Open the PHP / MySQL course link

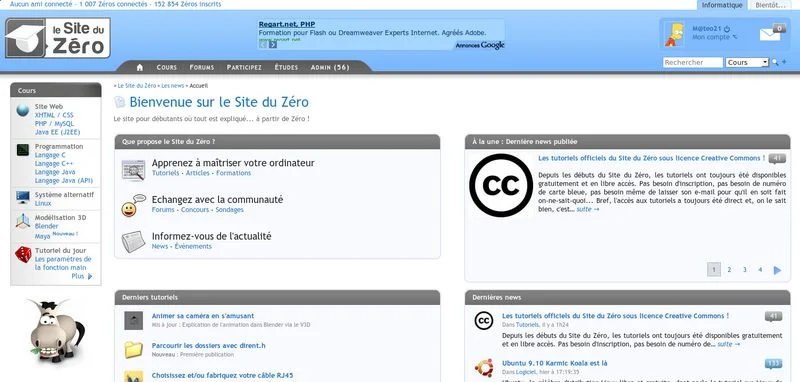coord(54,123)
